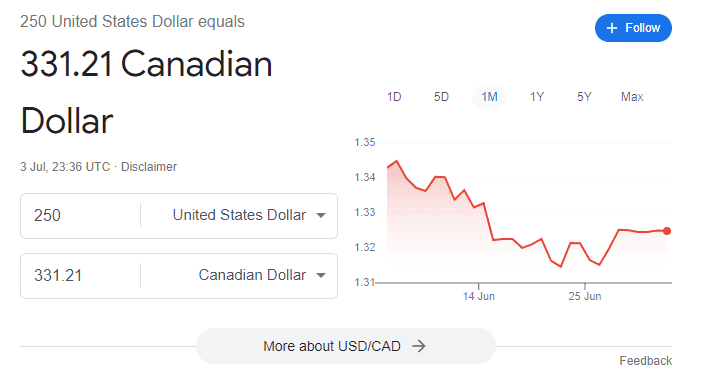Send Feedback on this result
This screenshot has height=389, width=726.
[645, 361]
